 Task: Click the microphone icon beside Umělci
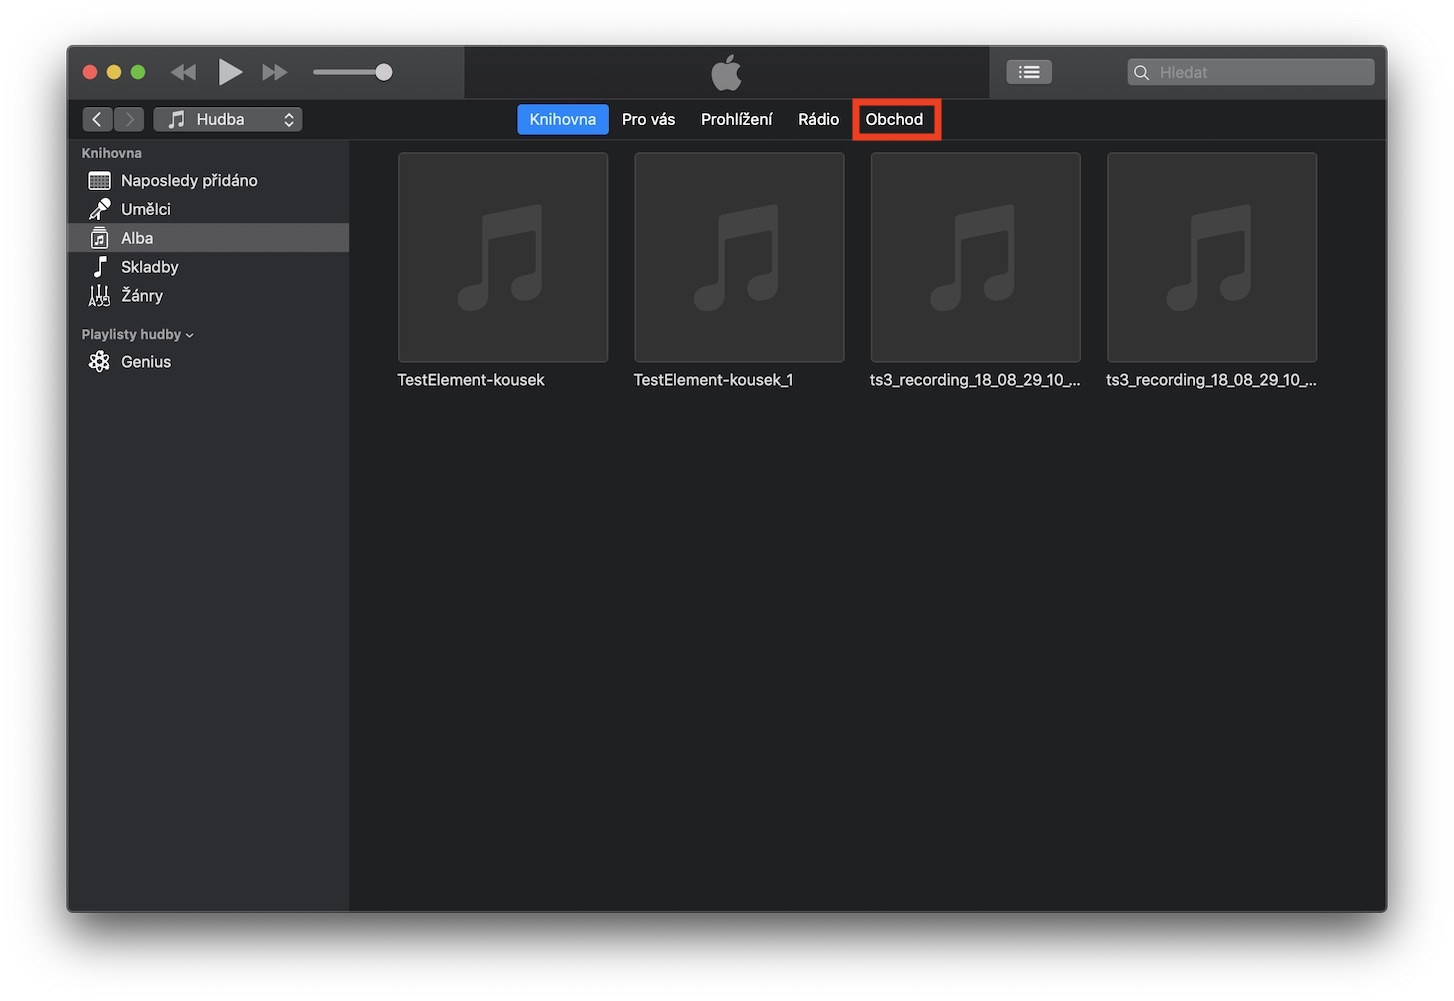99,209
